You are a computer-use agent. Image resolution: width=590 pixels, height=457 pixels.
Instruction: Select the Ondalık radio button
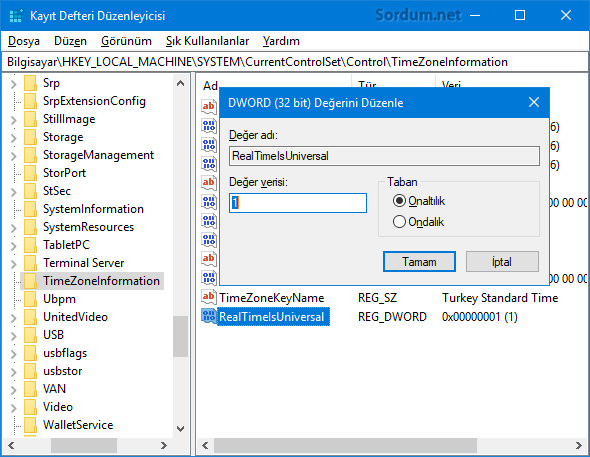coord(399,222)
